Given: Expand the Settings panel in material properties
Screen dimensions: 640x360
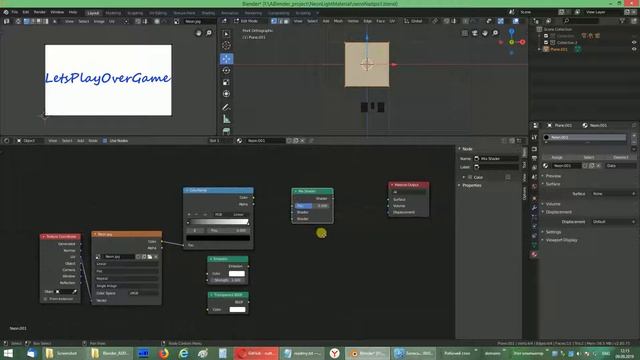Looking at the screenshot, I should click(553, 232).
